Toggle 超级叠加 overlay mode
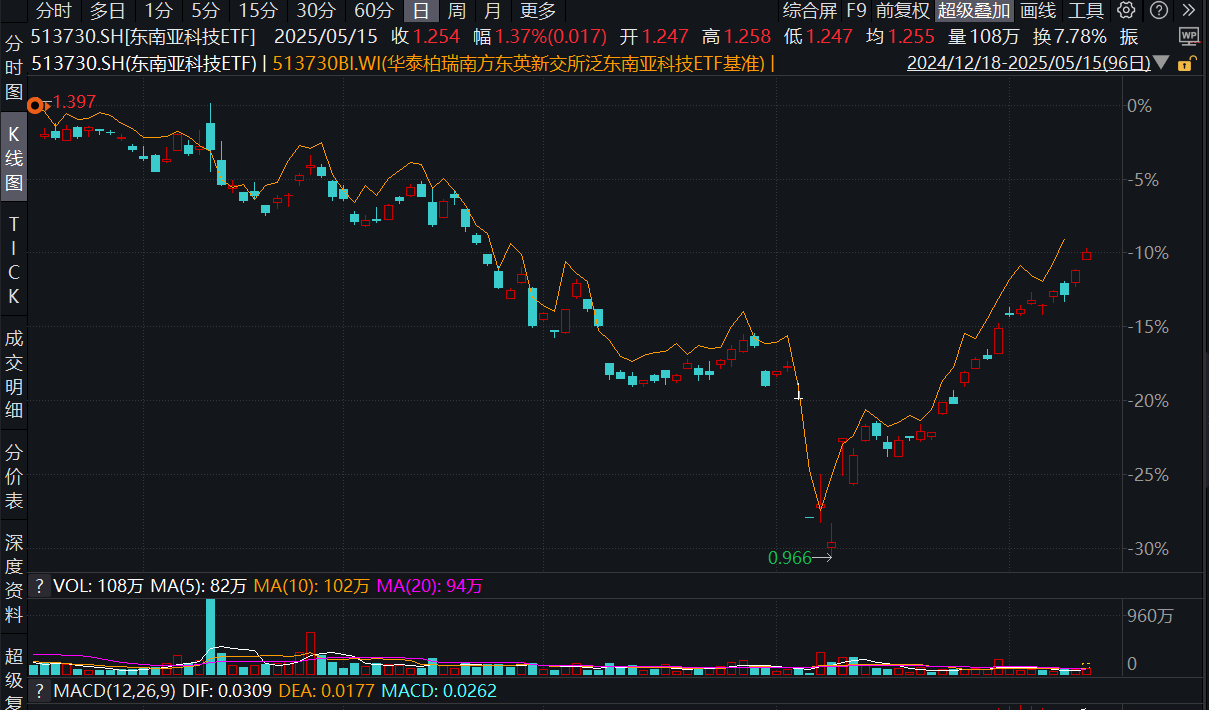Viewport: 1209px width, 710px height. tap(975, 11)
